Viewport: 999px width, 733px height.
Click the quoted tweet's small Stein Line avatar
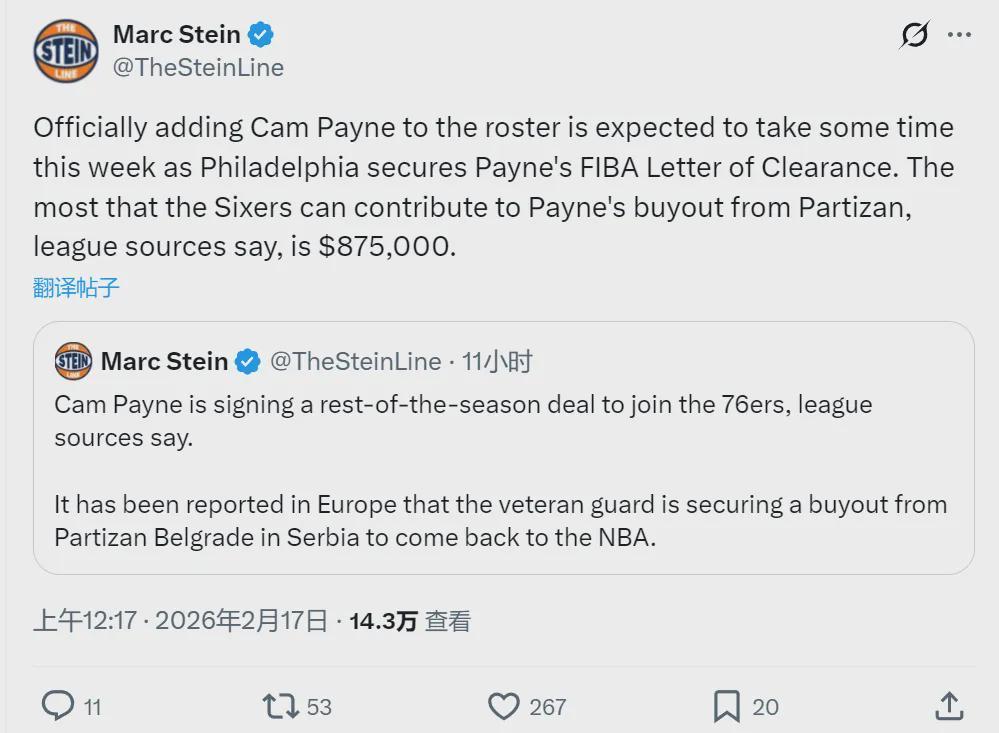[73, 361]
